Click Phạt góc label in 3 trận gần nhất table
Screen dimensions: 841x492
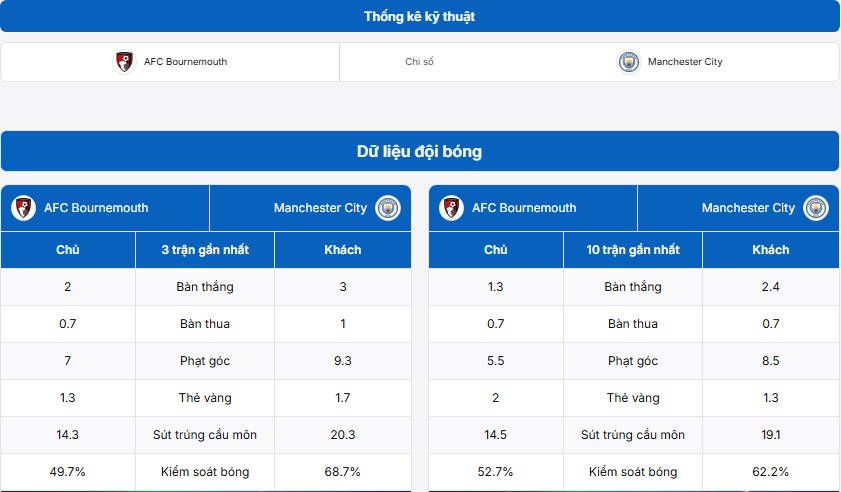pos(205,361)
